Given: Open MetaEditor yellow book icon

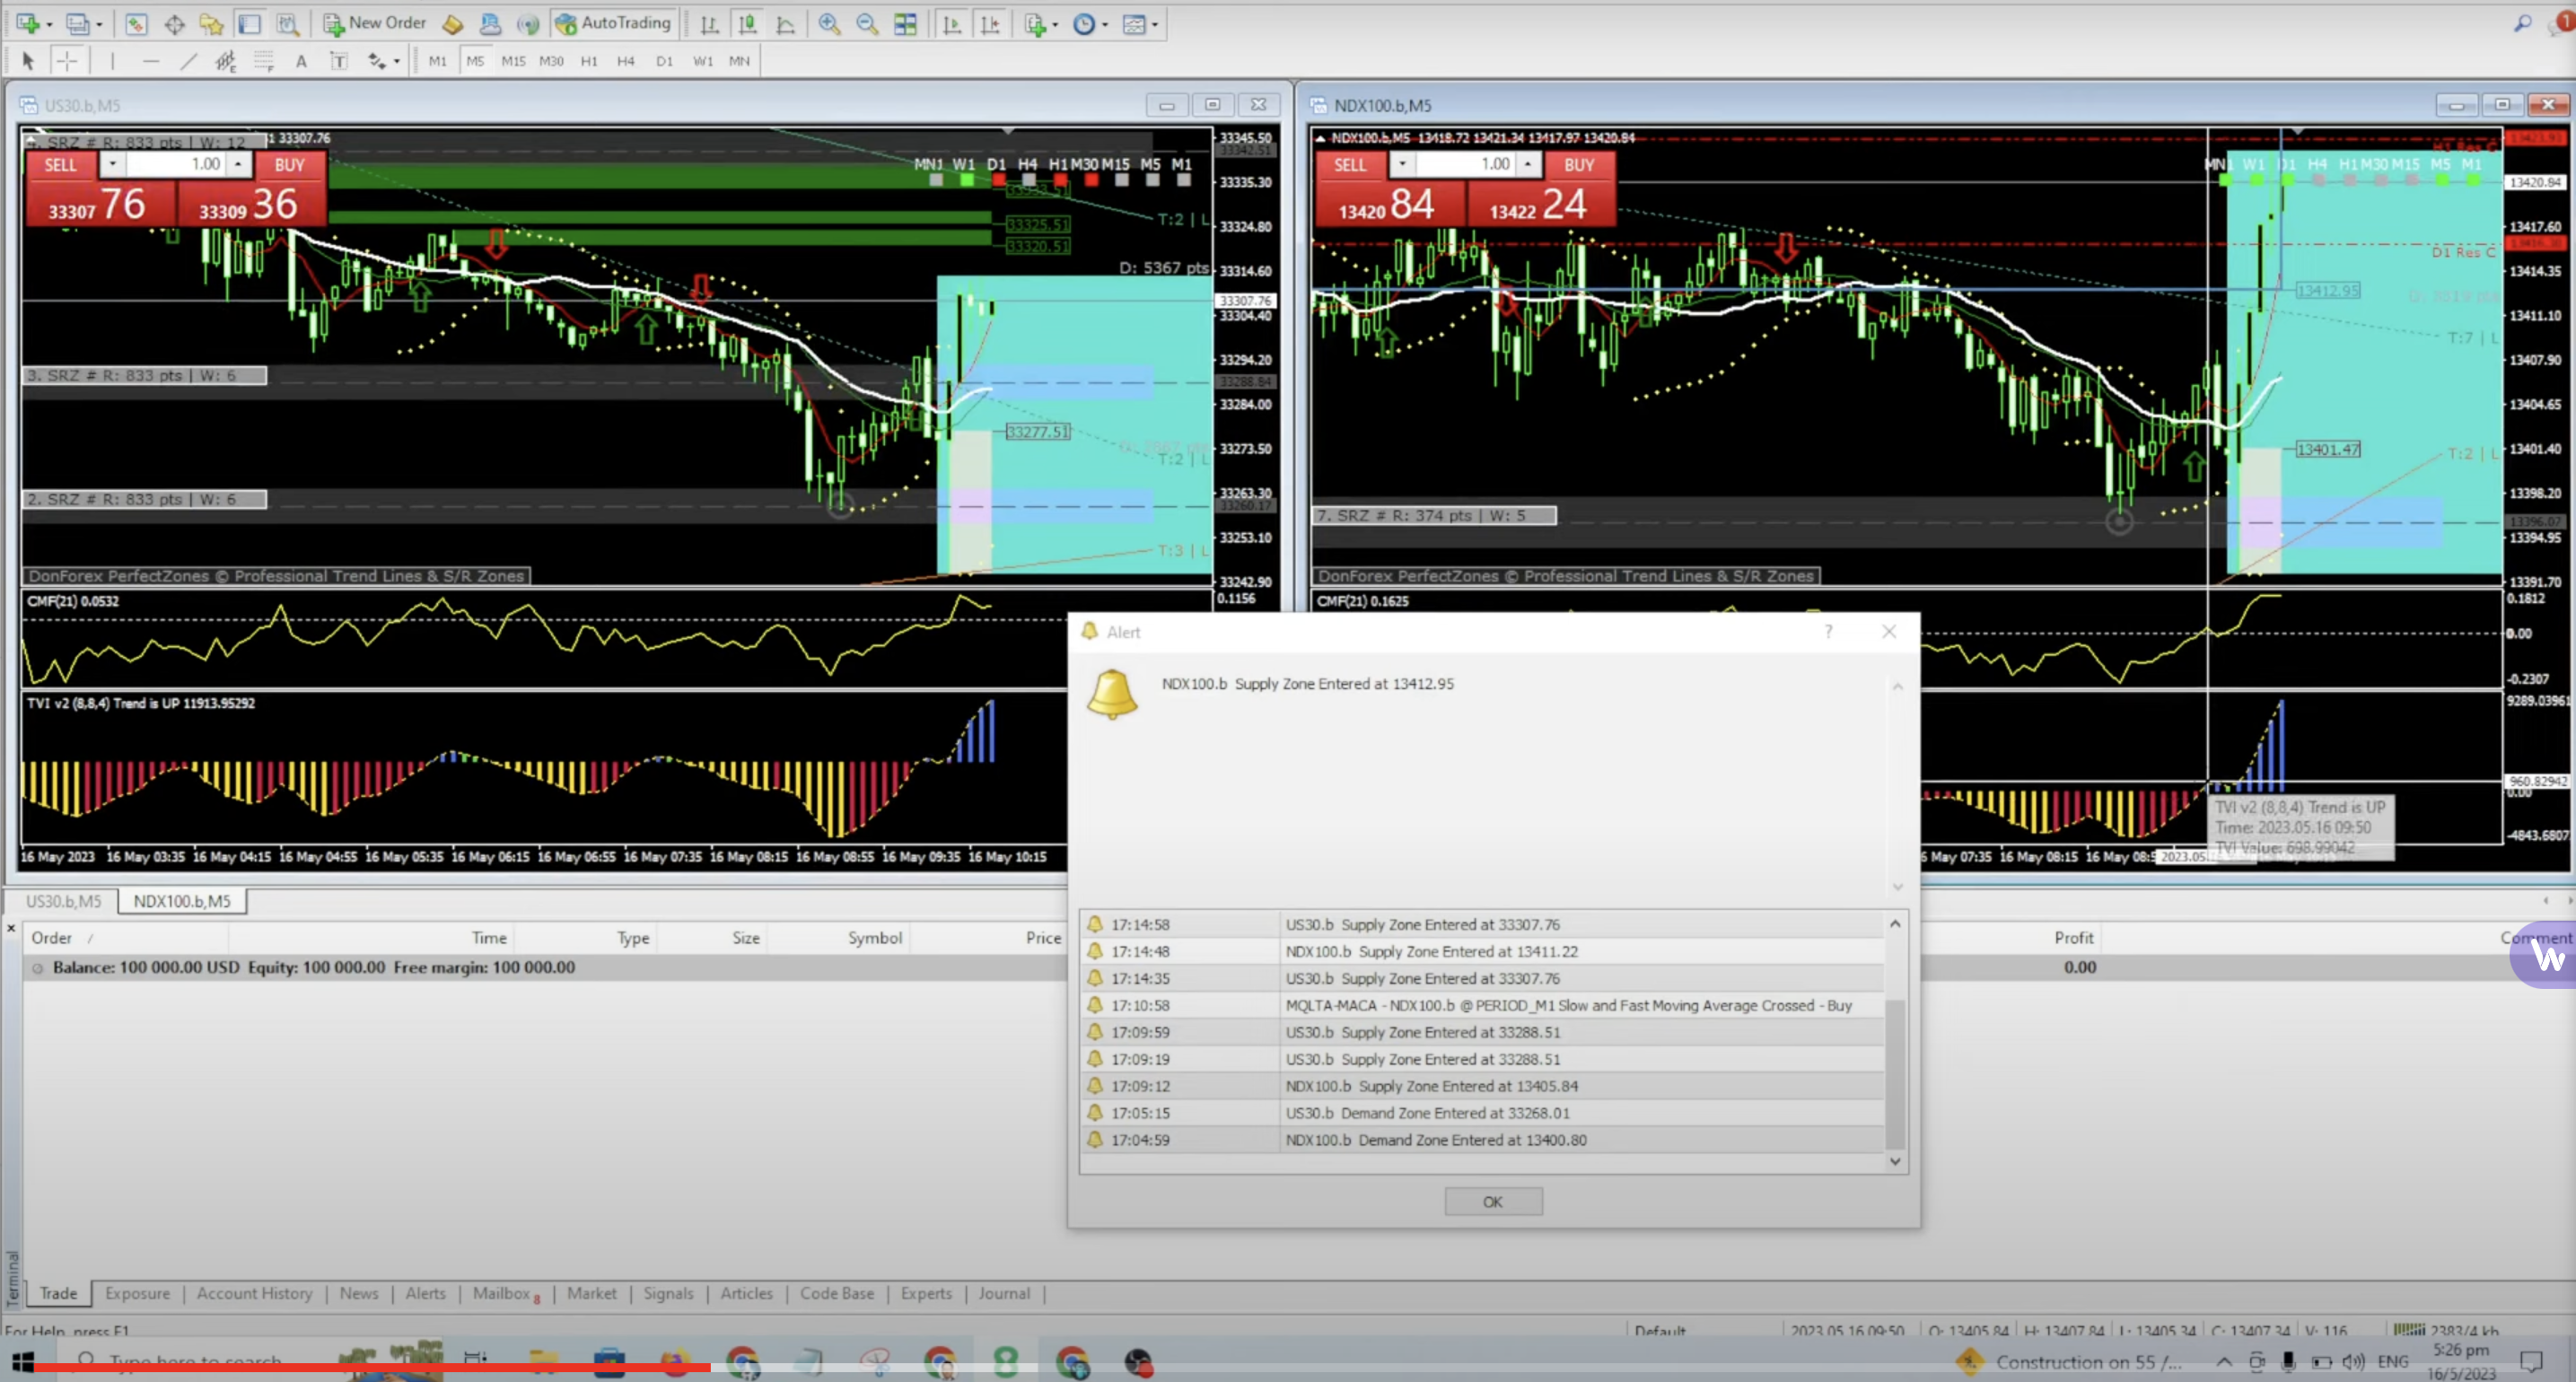Looking at the screenshot, I should pyautogui.click(x=452, y=23).
